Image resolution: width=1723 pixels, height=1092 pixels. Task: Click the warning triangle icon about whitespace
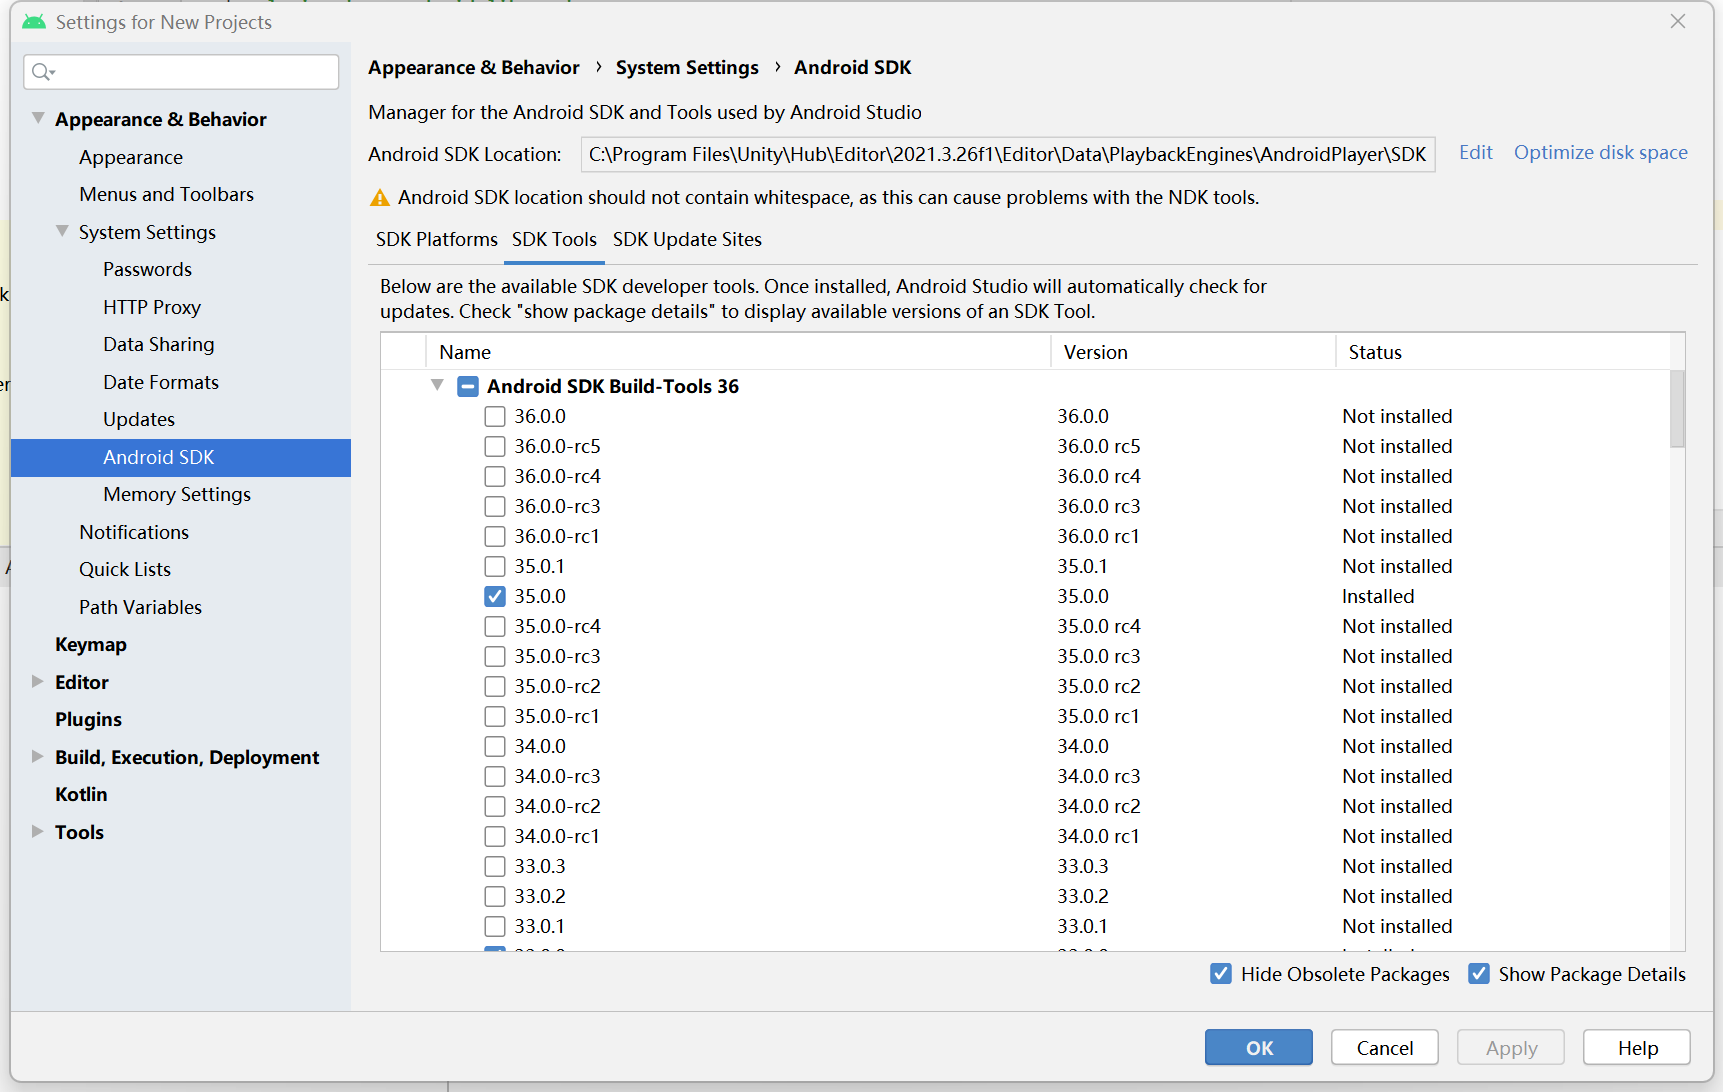tap(380, 198)
